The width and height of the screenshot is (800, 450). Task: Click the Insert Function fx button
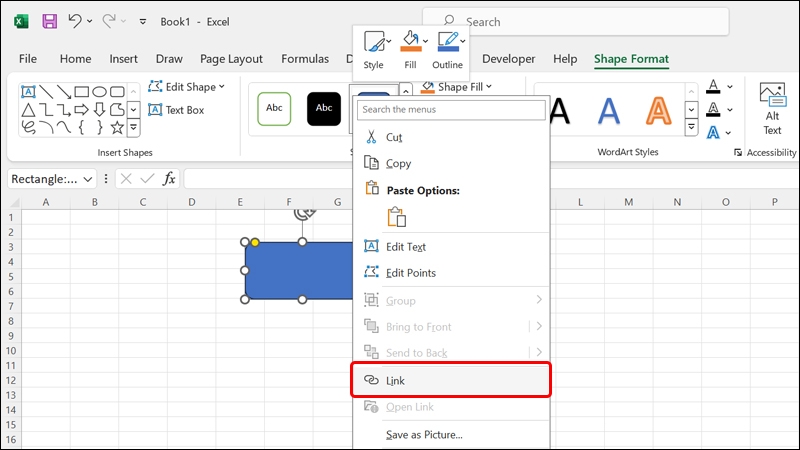tap(169, 179)
